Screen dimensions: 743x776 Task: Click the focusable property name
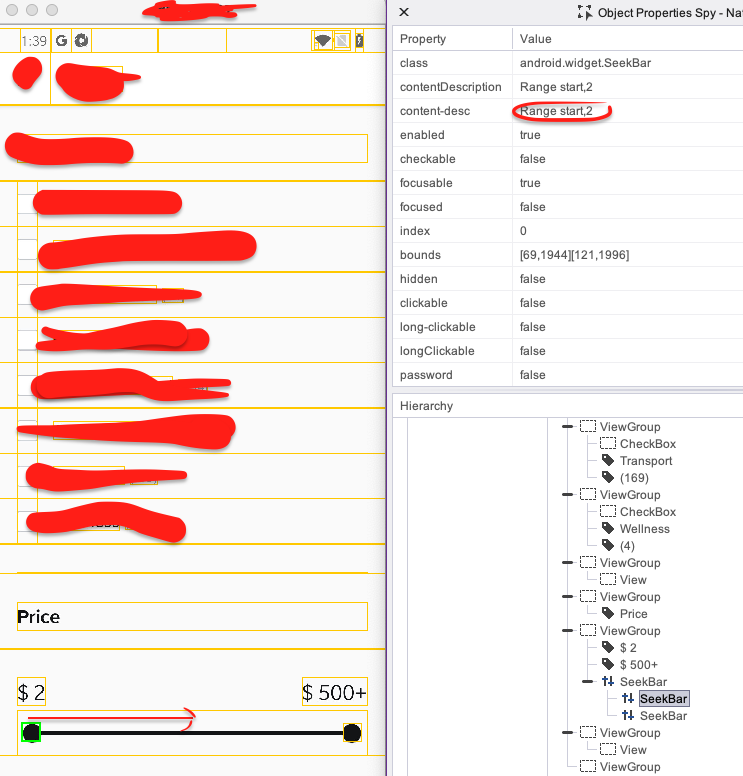(426, 183)
